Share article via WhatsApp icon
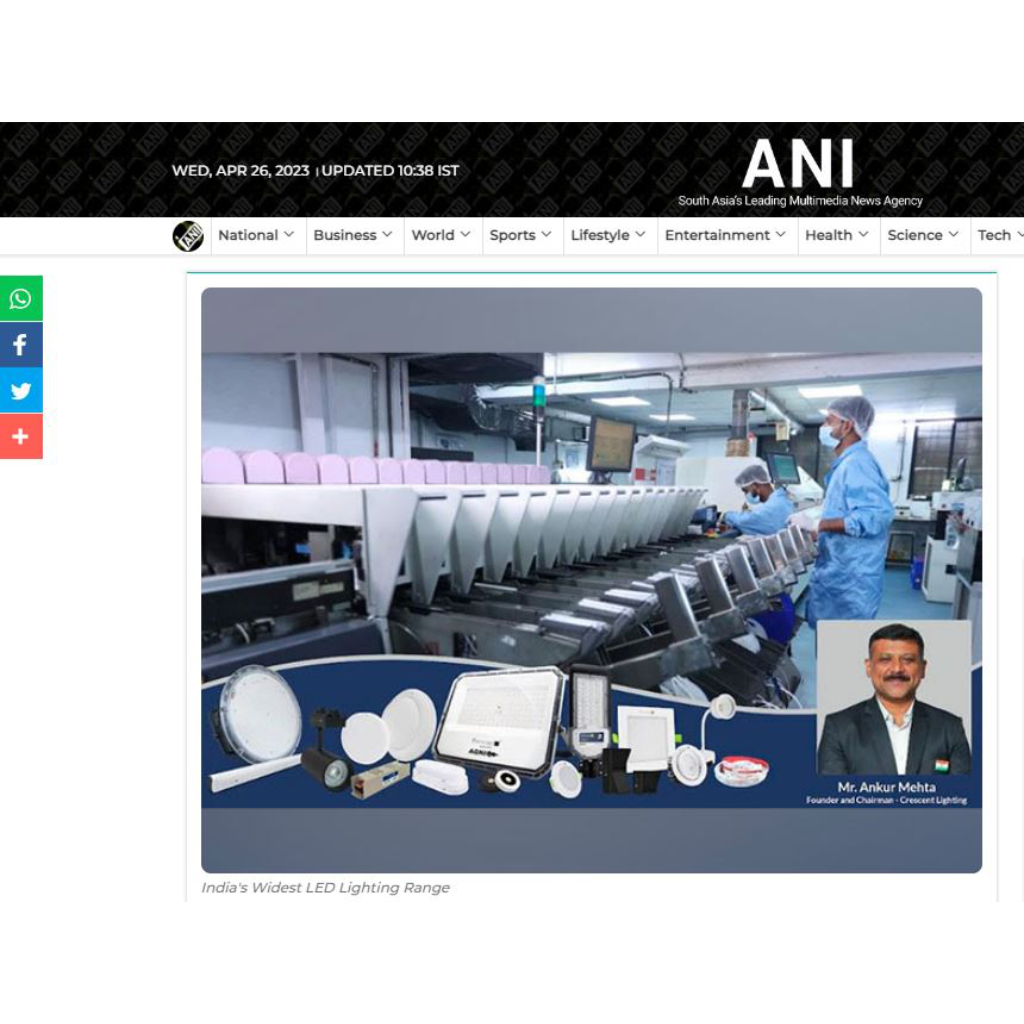The image size is (1024, 1024). tap(21, 299)
